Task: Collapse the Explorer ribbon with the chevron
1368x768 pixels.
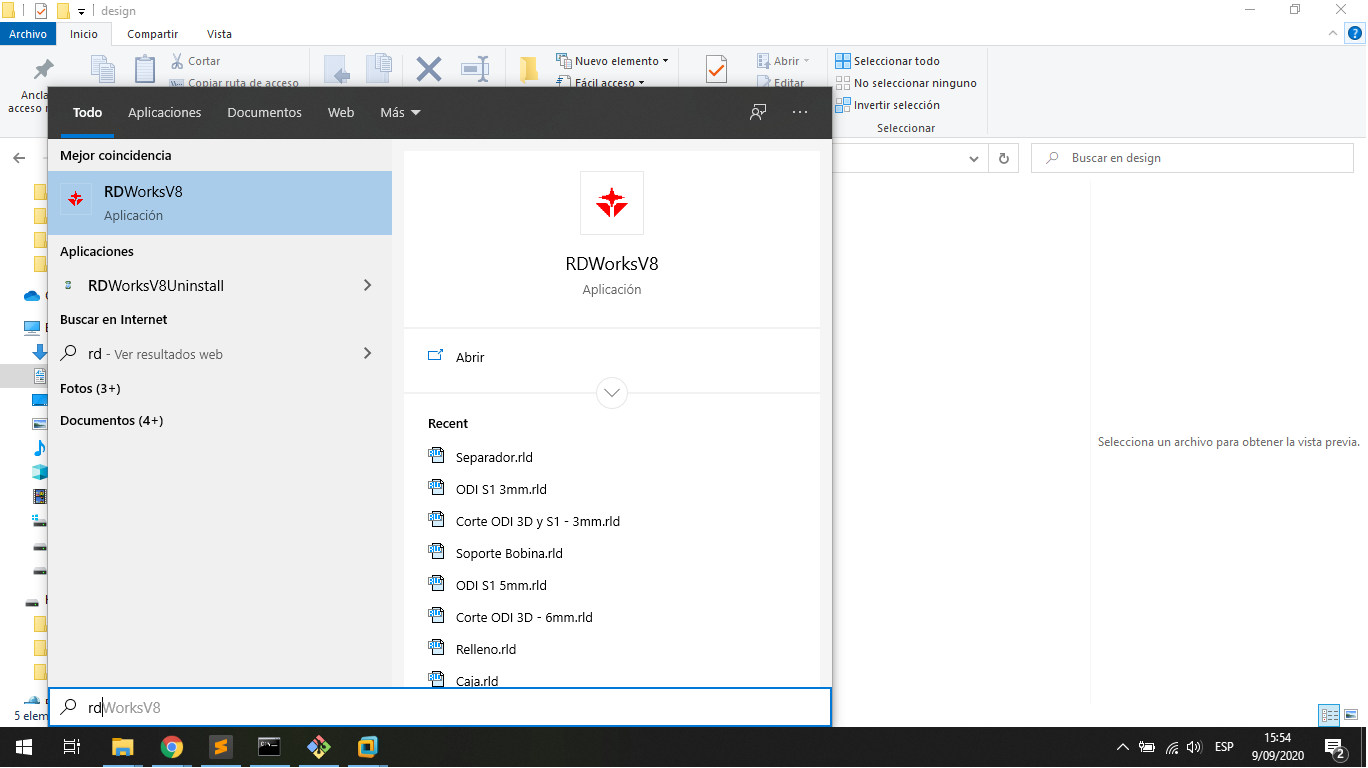Action: click(x=1333, y=33)
